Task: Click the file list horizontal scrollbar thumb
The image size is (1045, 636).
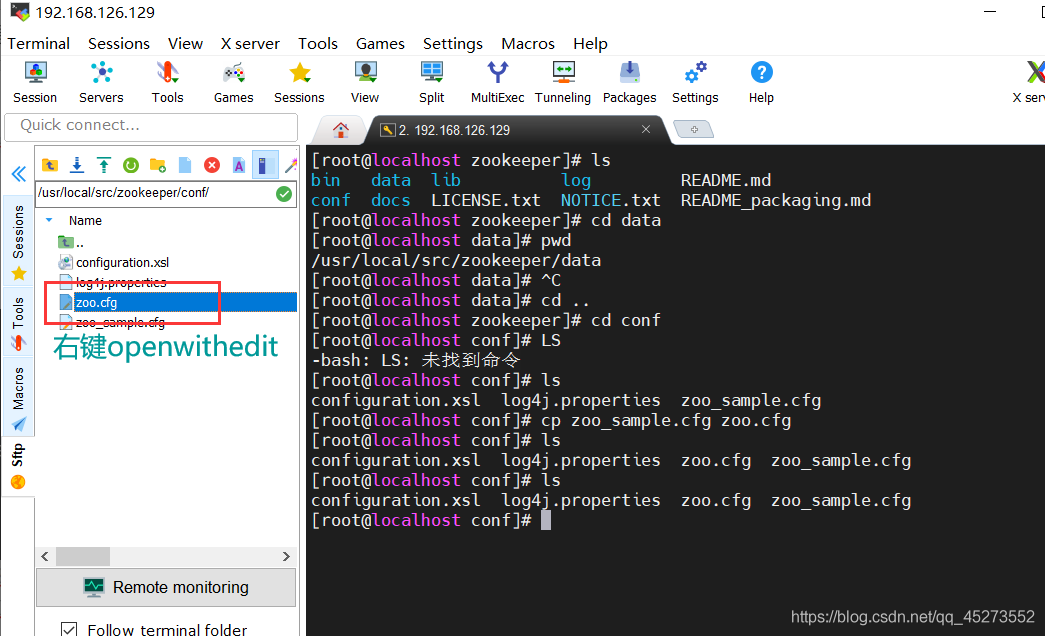Action: coord(83,556)
